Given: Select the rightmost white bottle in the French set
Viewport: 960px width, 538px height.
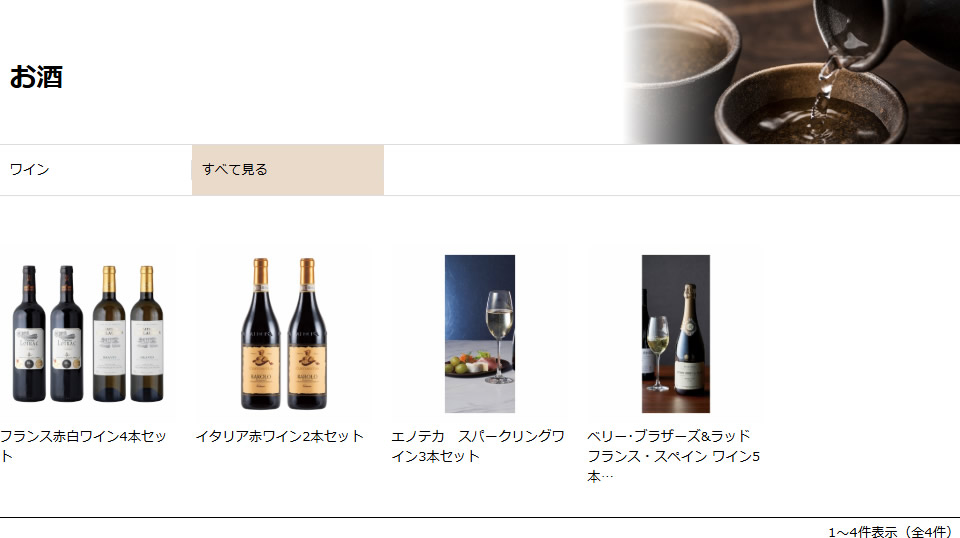Looking at the screenshot, I should click(146, 334).
